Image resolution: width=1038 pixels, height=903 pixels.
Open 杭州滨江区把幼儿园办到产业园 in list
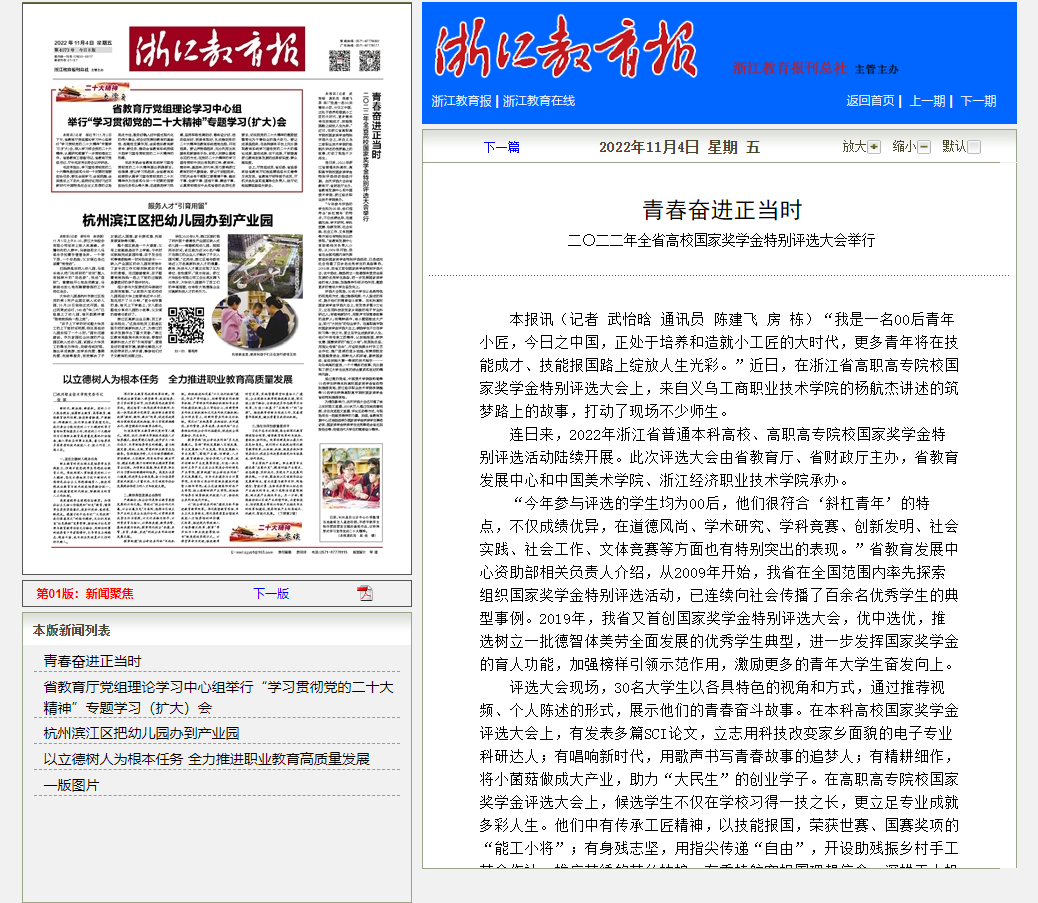[x=141, y=733]
